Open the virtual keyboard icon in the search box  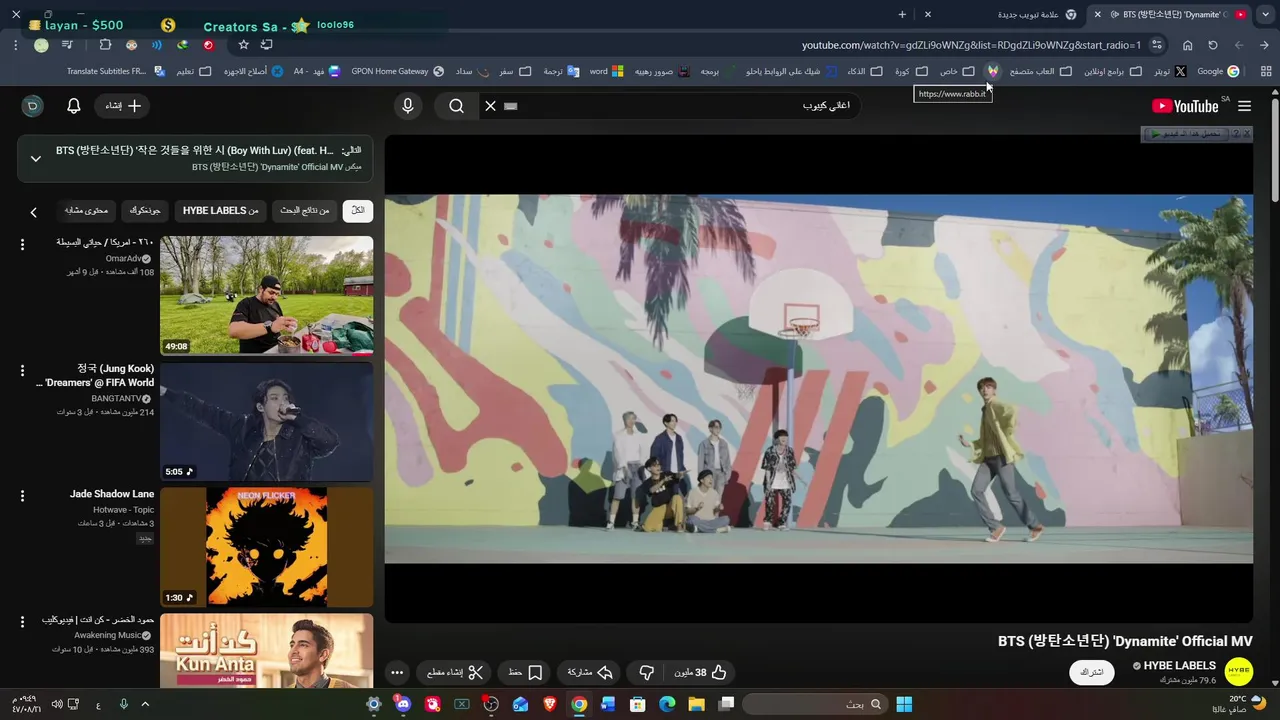click(x=510, y=106)
